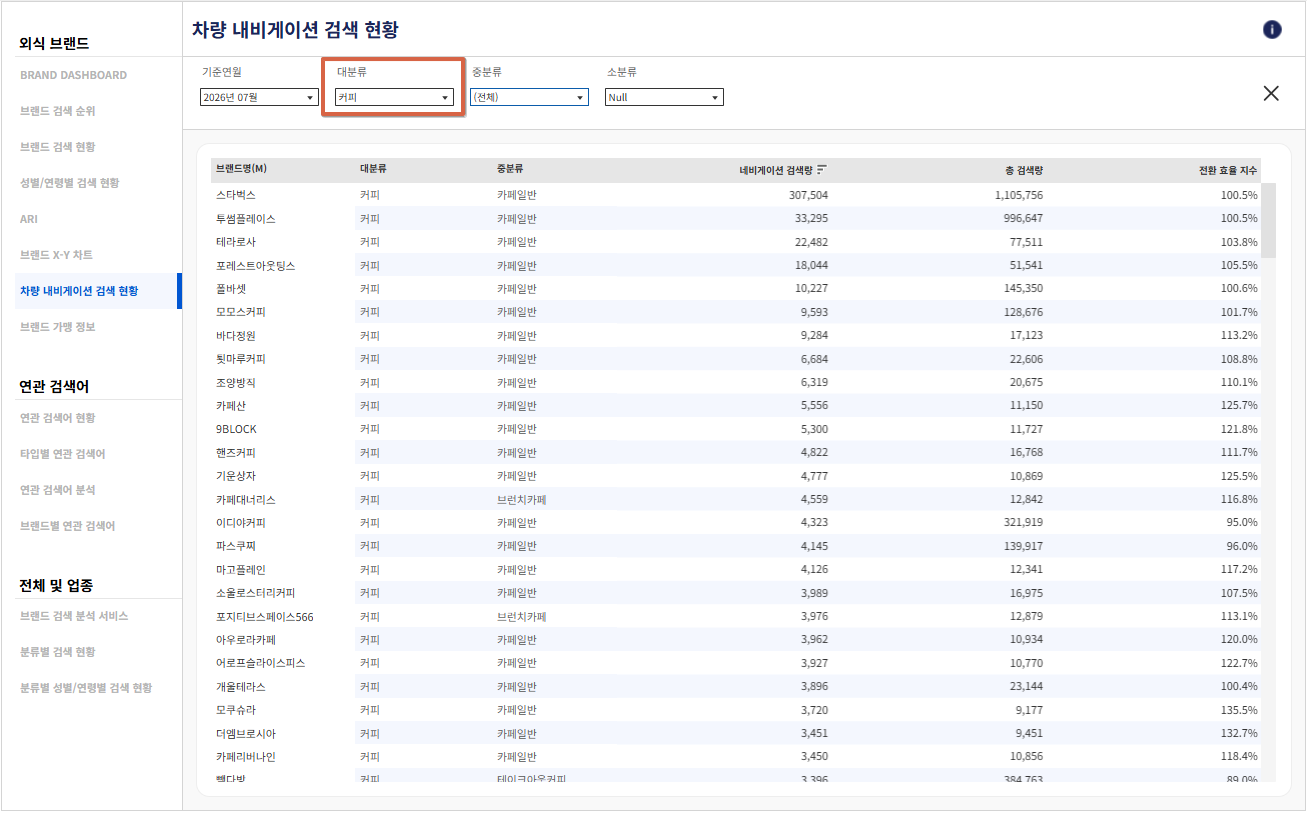Click the info icon at top right
This screenshot has width=1307, height=814.
point(1272,29)
